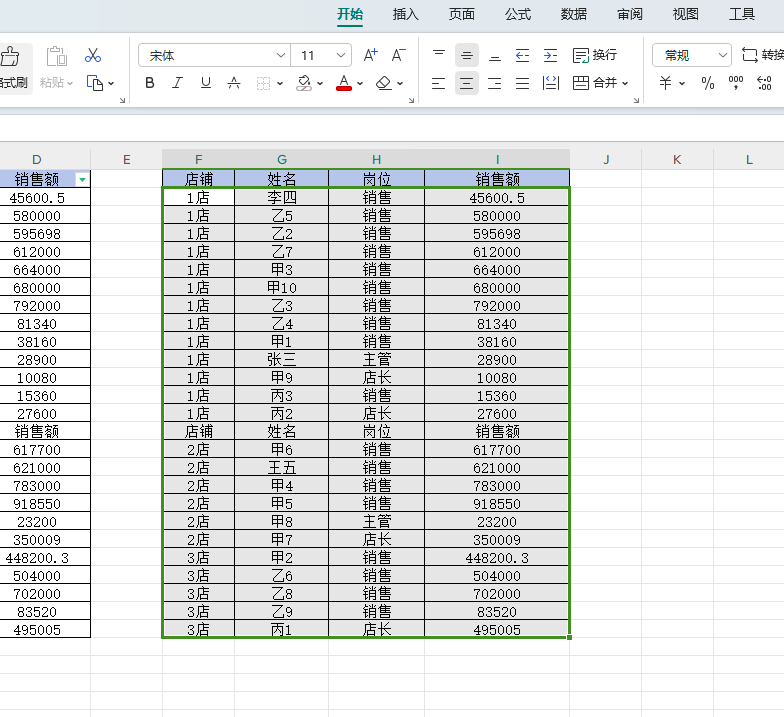Toggle horizontal center alignment
The image size is (784, 717).
tap(466, 83)
